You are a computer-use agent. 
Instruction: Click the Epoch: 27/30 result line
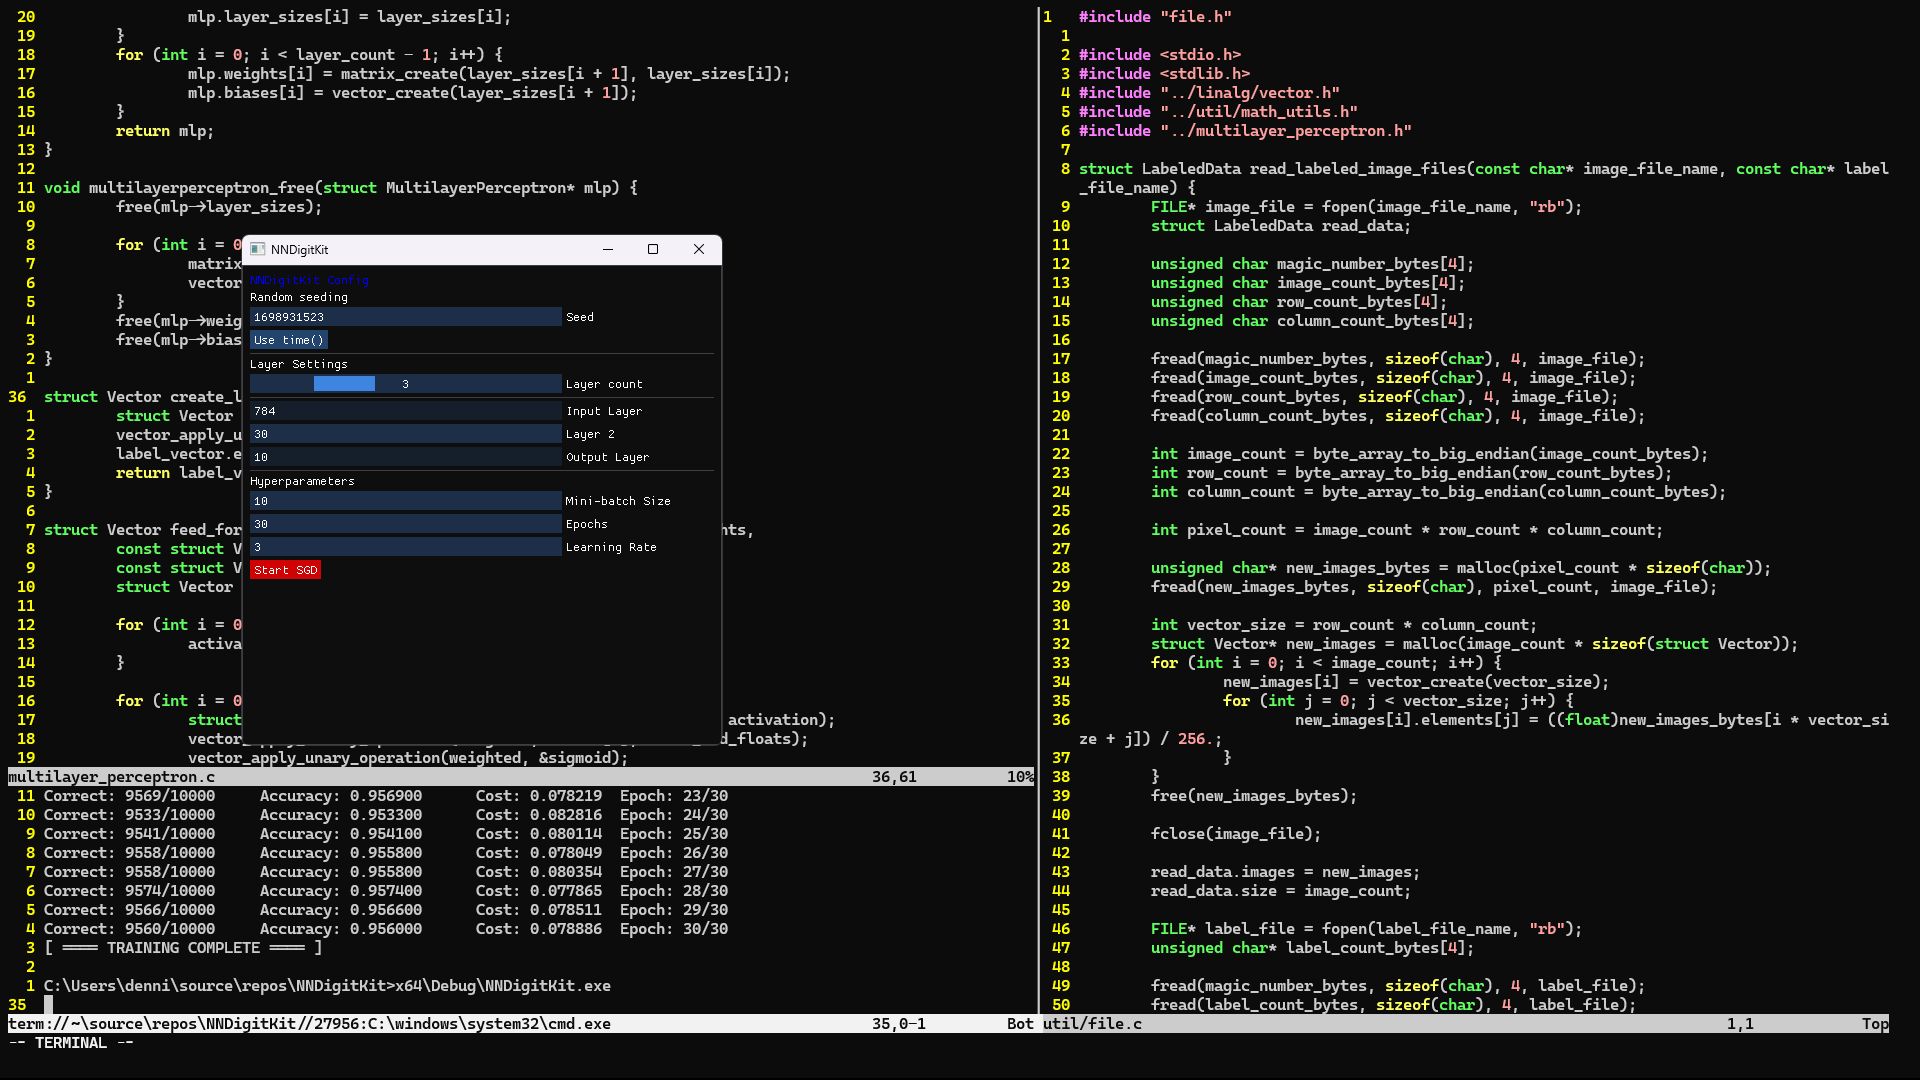386,872
